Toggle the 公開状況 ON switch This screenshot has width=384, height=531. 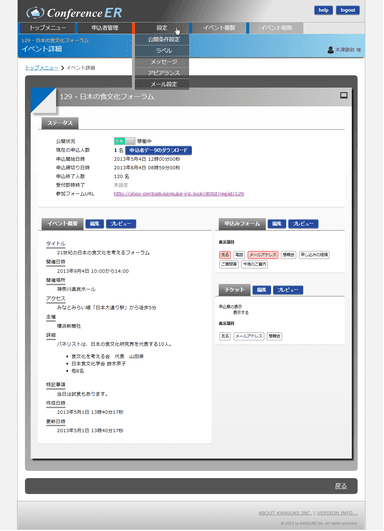124,141
